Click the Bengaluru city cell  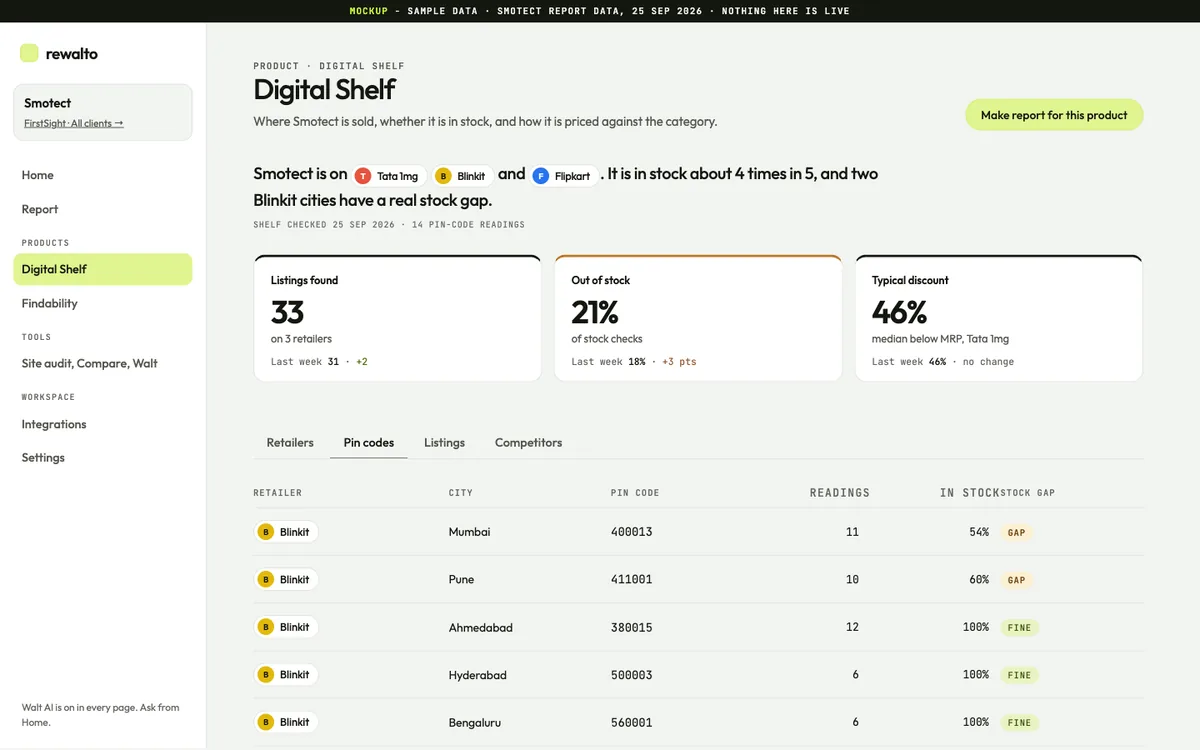[475, 722]
